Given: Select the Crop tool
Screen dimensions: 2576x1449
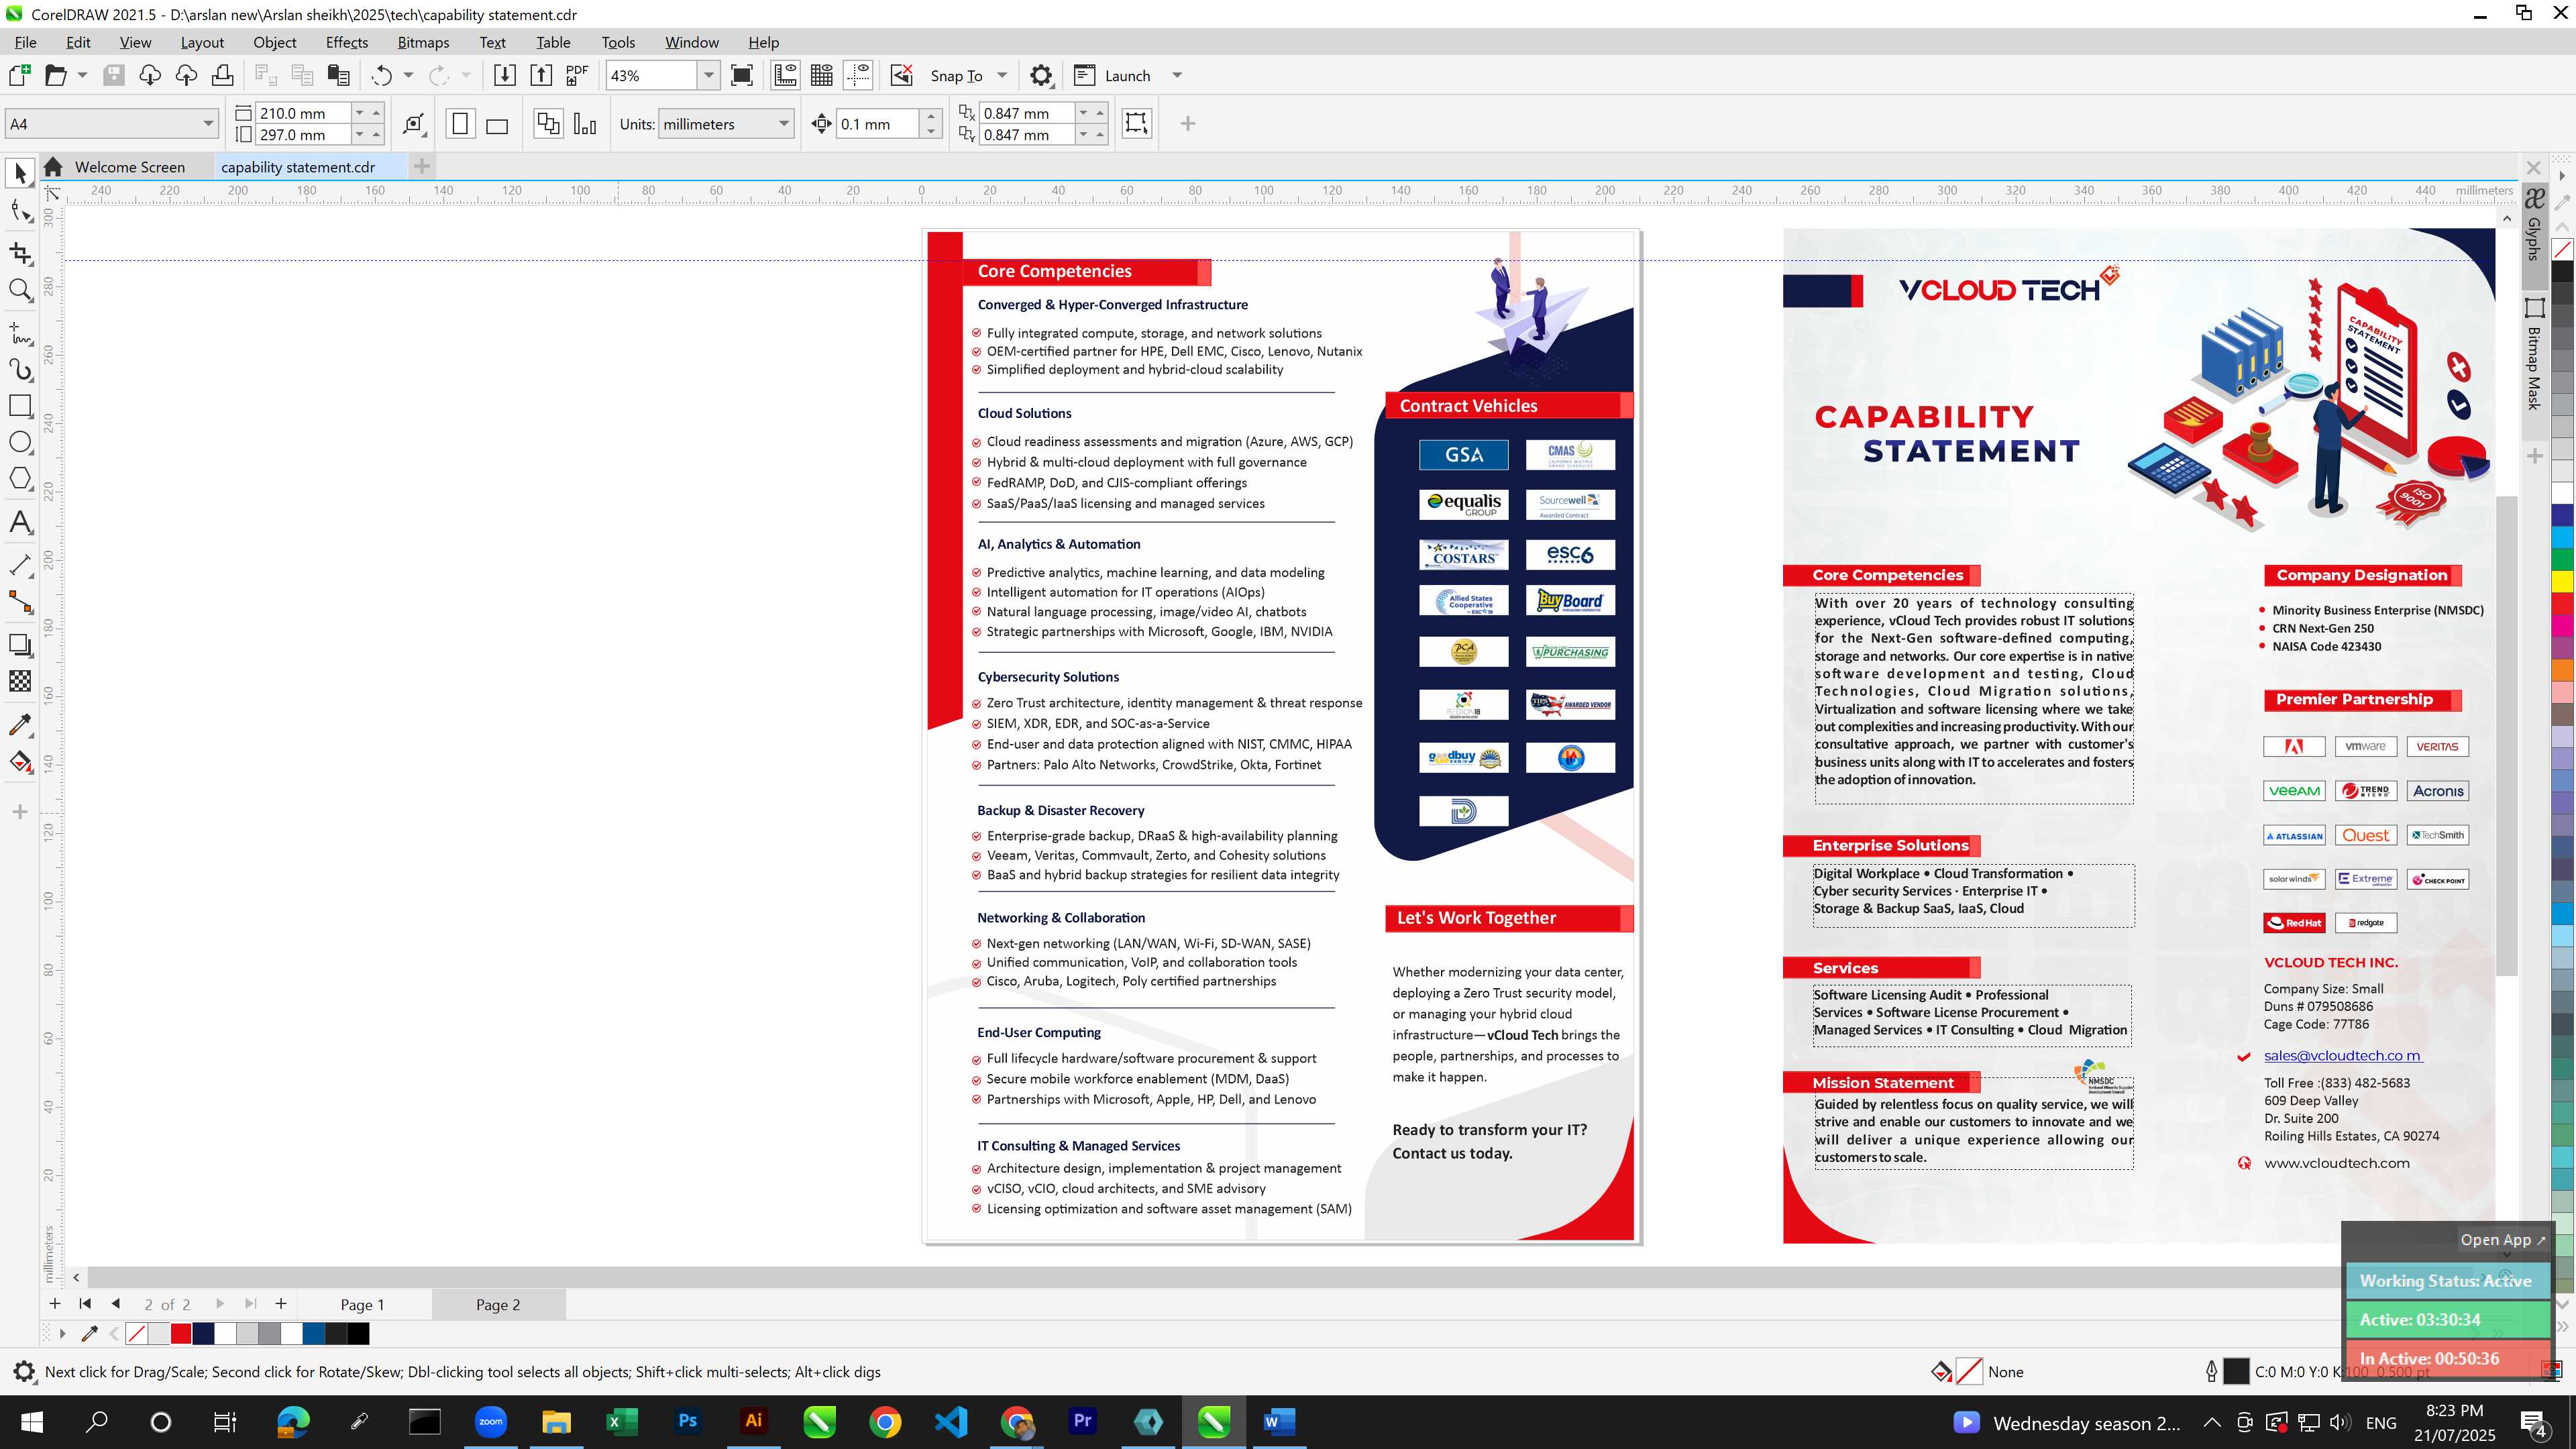Looking at the screenshot, I should (20, 253).
